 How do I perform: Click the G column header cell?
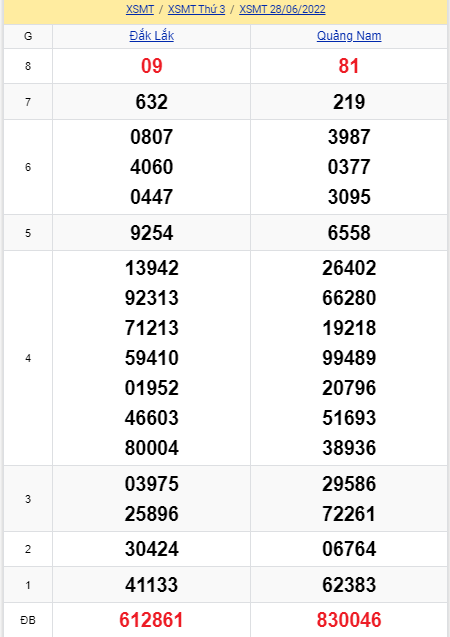28,36
